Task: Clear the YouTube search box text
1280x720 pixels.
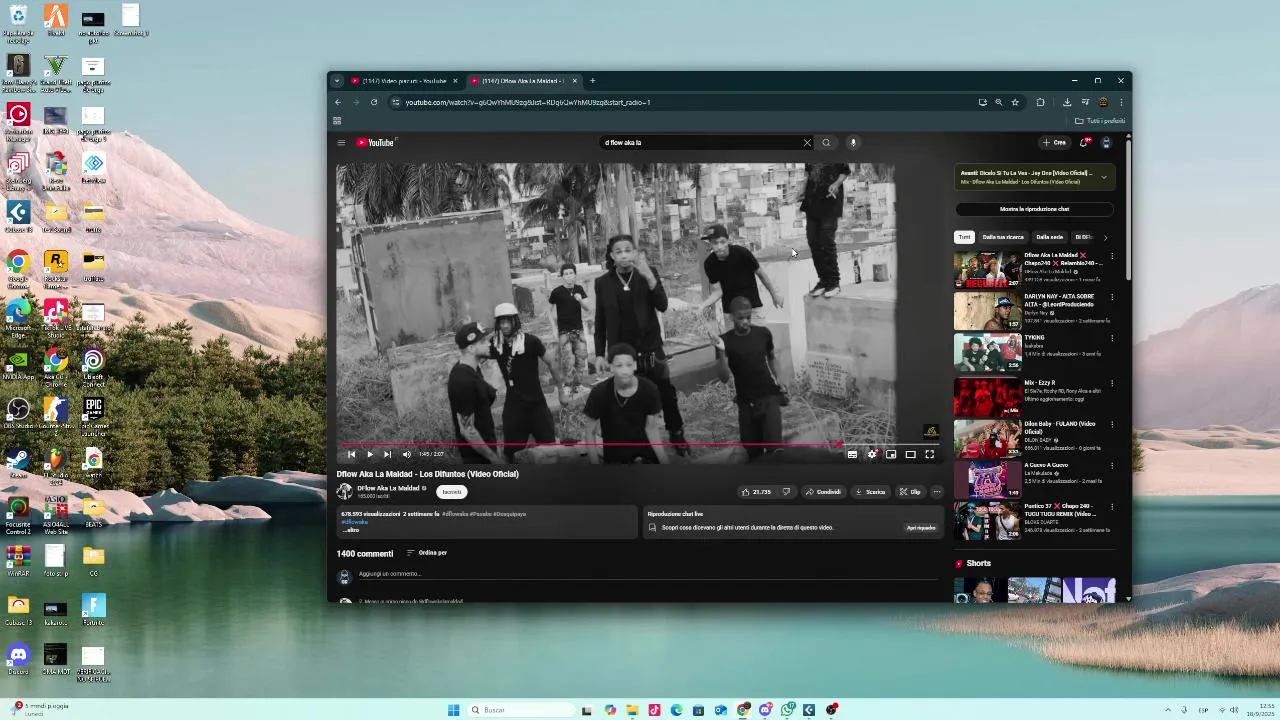Action: [807, 143]
